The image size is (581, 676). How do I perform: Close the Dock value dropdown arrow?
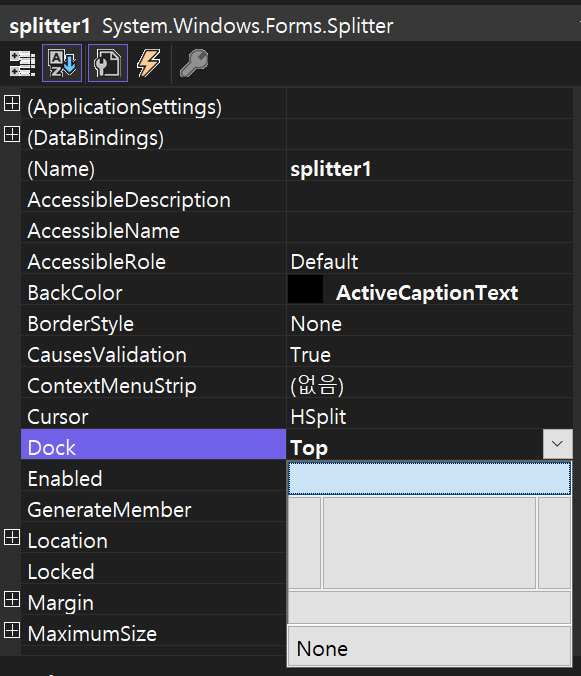point(557,444)
